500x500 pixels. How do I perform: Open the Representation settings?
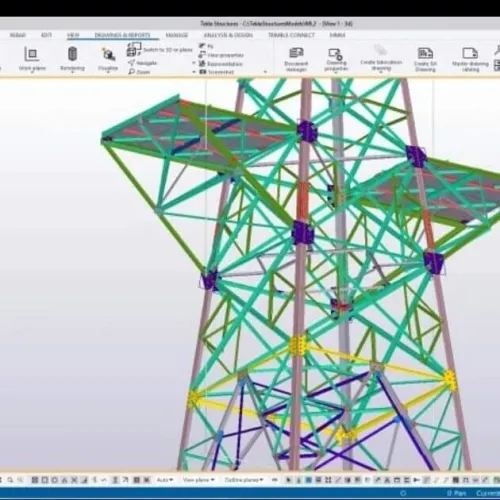221,63
